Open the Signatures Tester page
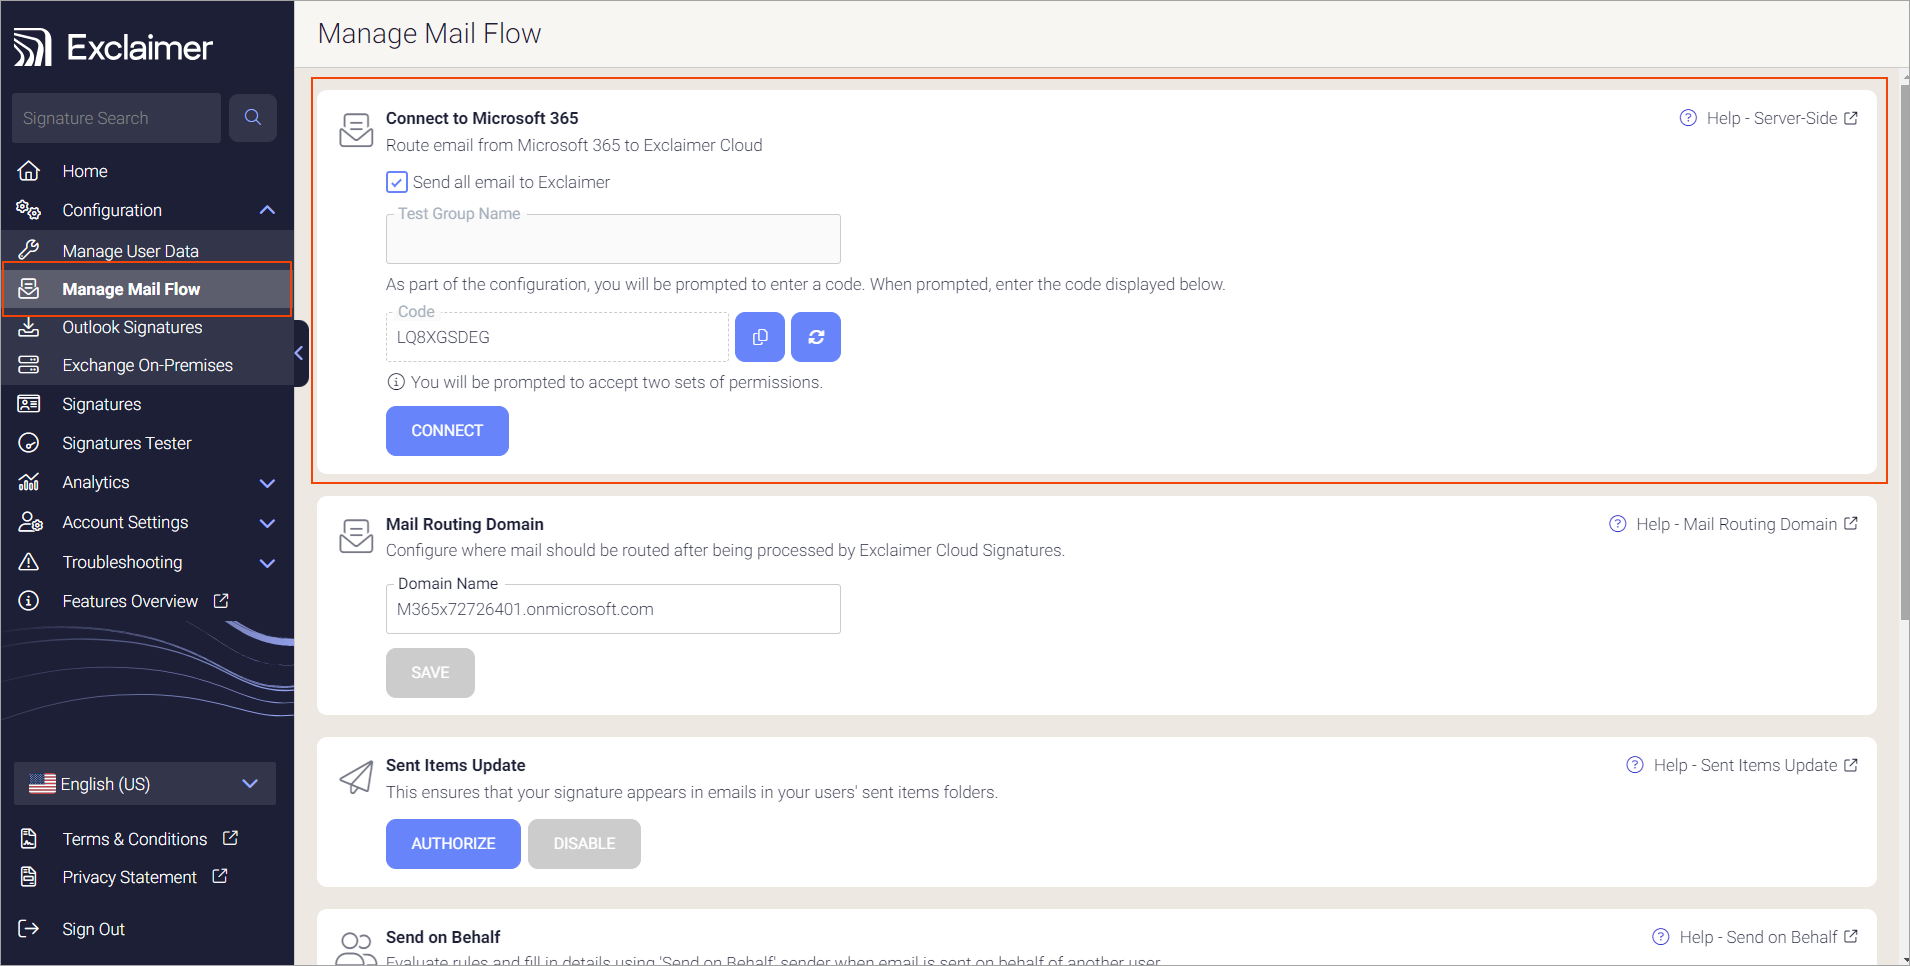 [126, 442]
